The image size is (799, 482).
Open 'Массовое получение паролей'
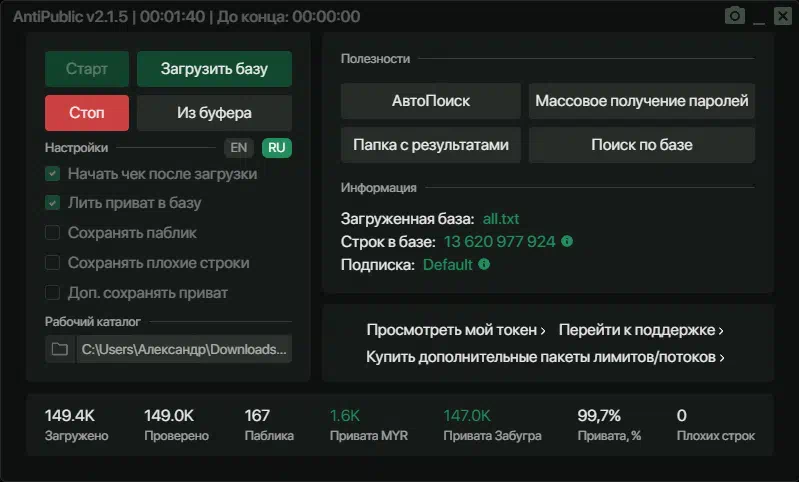coord(642,101)
